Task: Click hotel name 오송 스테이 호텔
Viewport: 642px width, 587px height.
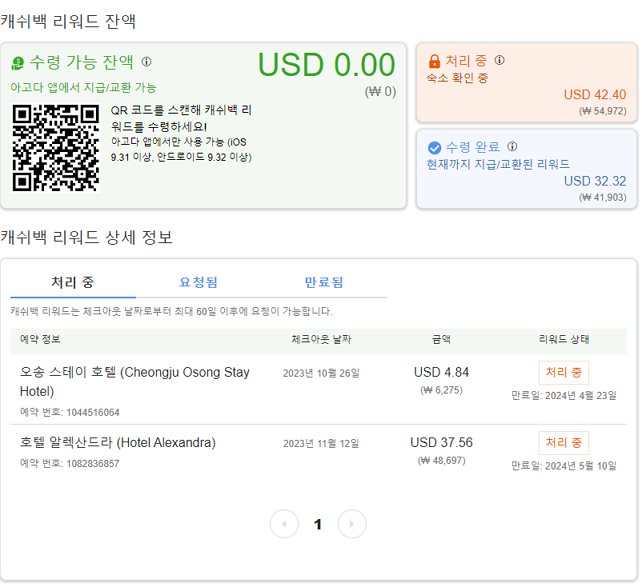Action: coord(135,382)
